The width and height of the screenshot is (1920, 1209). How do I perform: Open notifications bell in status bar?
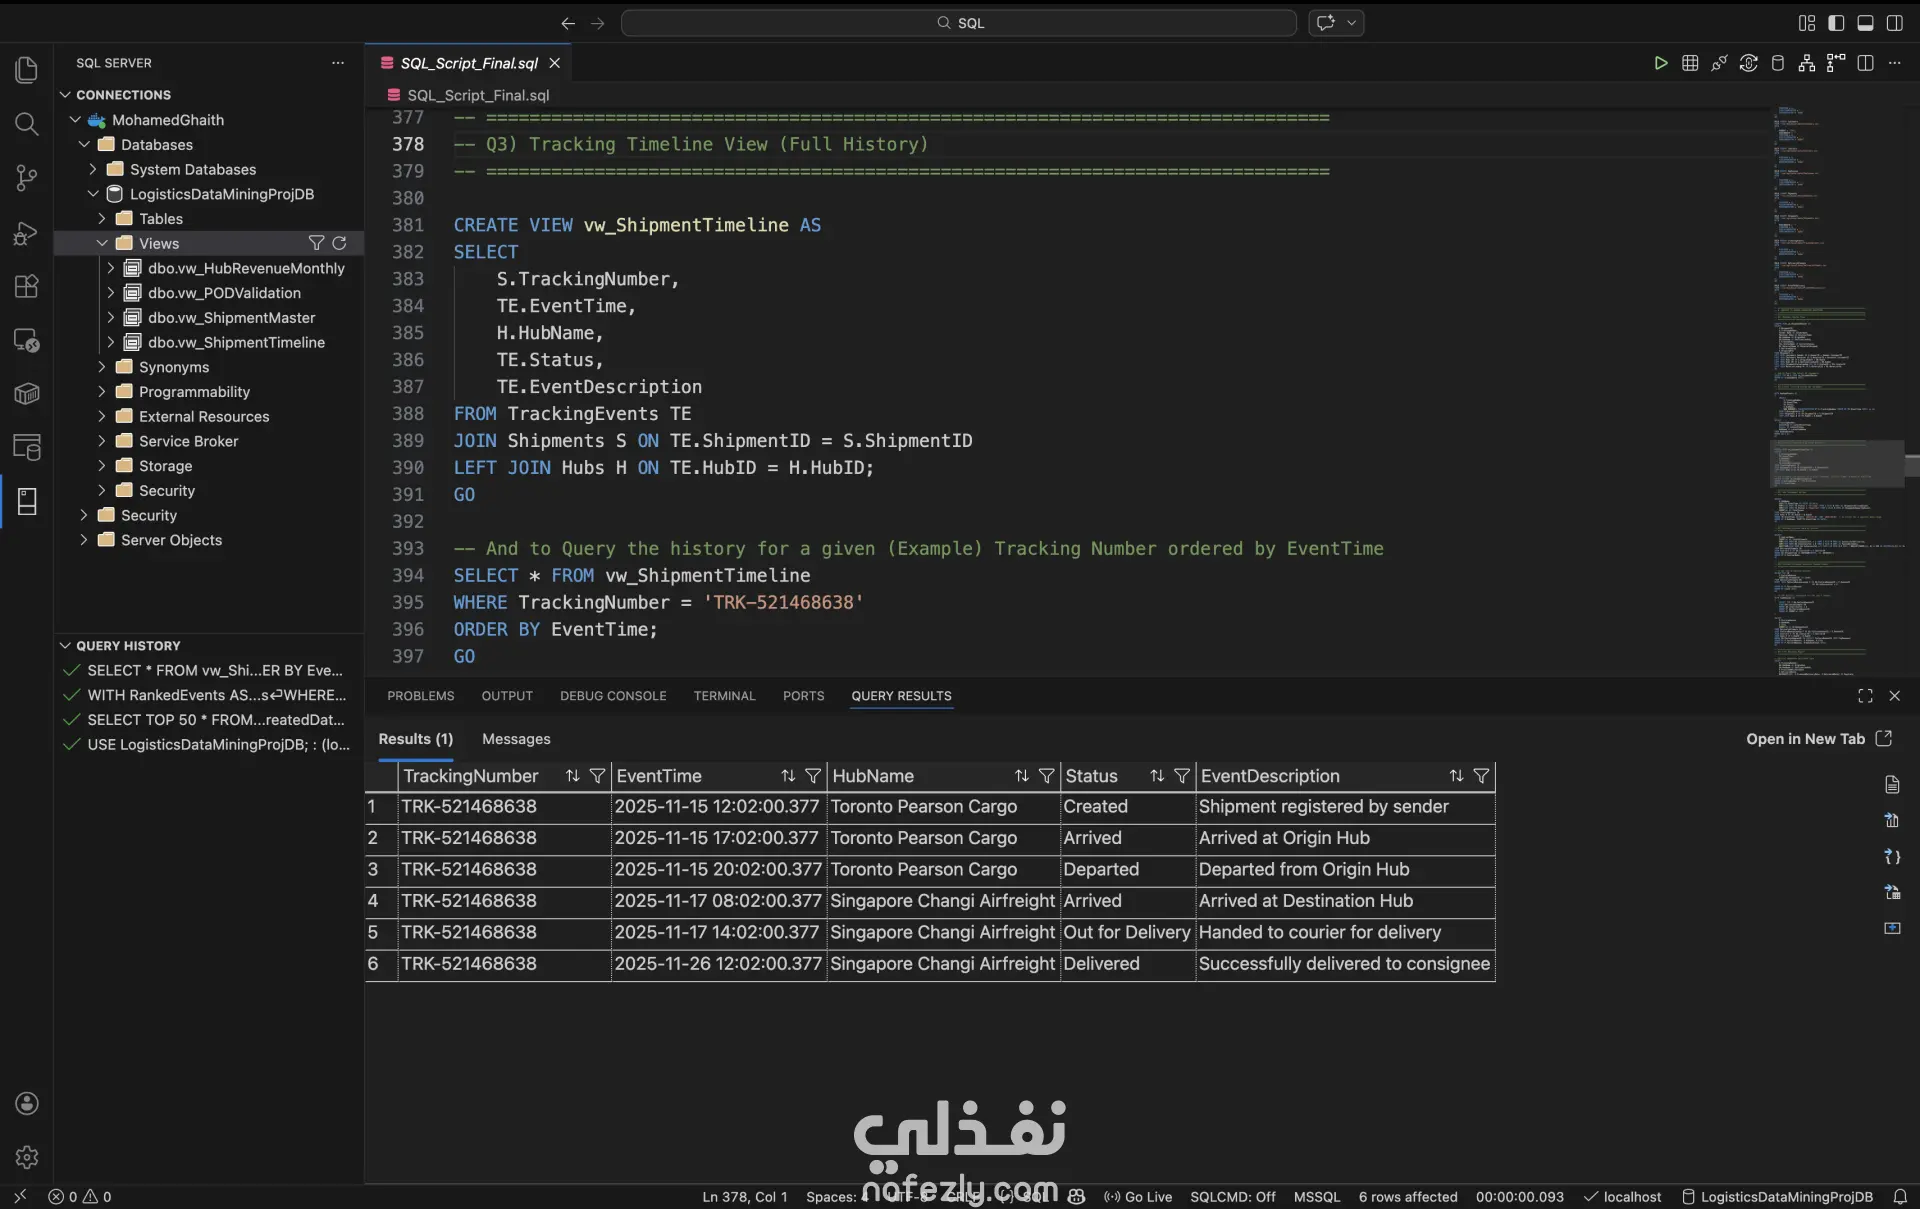pyautogui.click(x=1900, y=1197)
